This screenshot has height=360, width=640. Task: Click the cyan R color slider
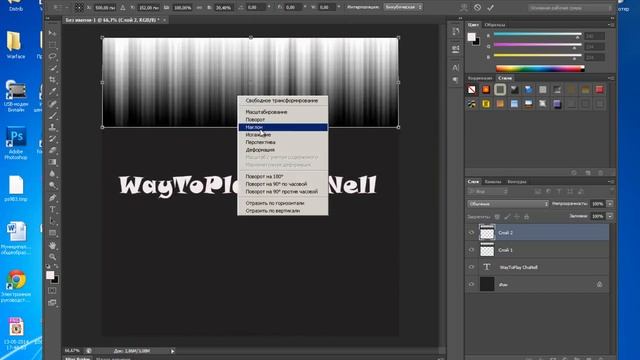pos(538,34)
